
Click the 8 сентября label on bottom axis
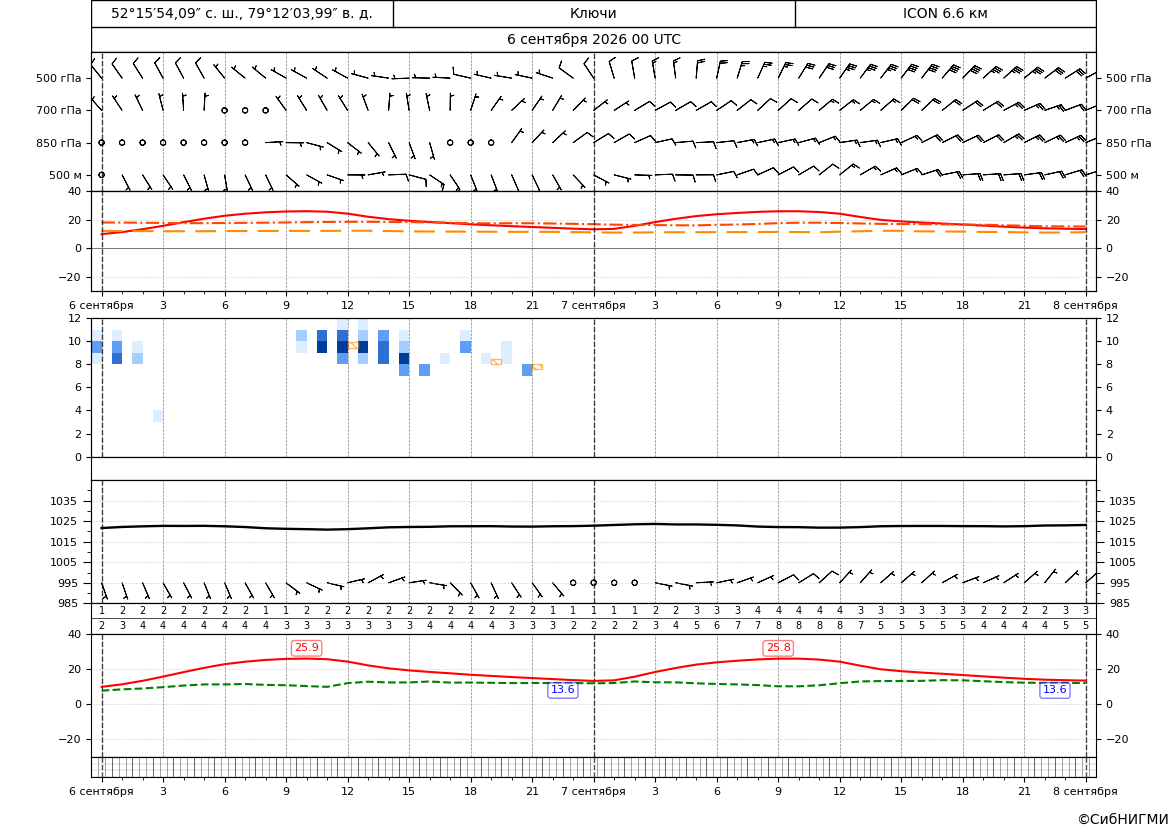pos(1085,791)
